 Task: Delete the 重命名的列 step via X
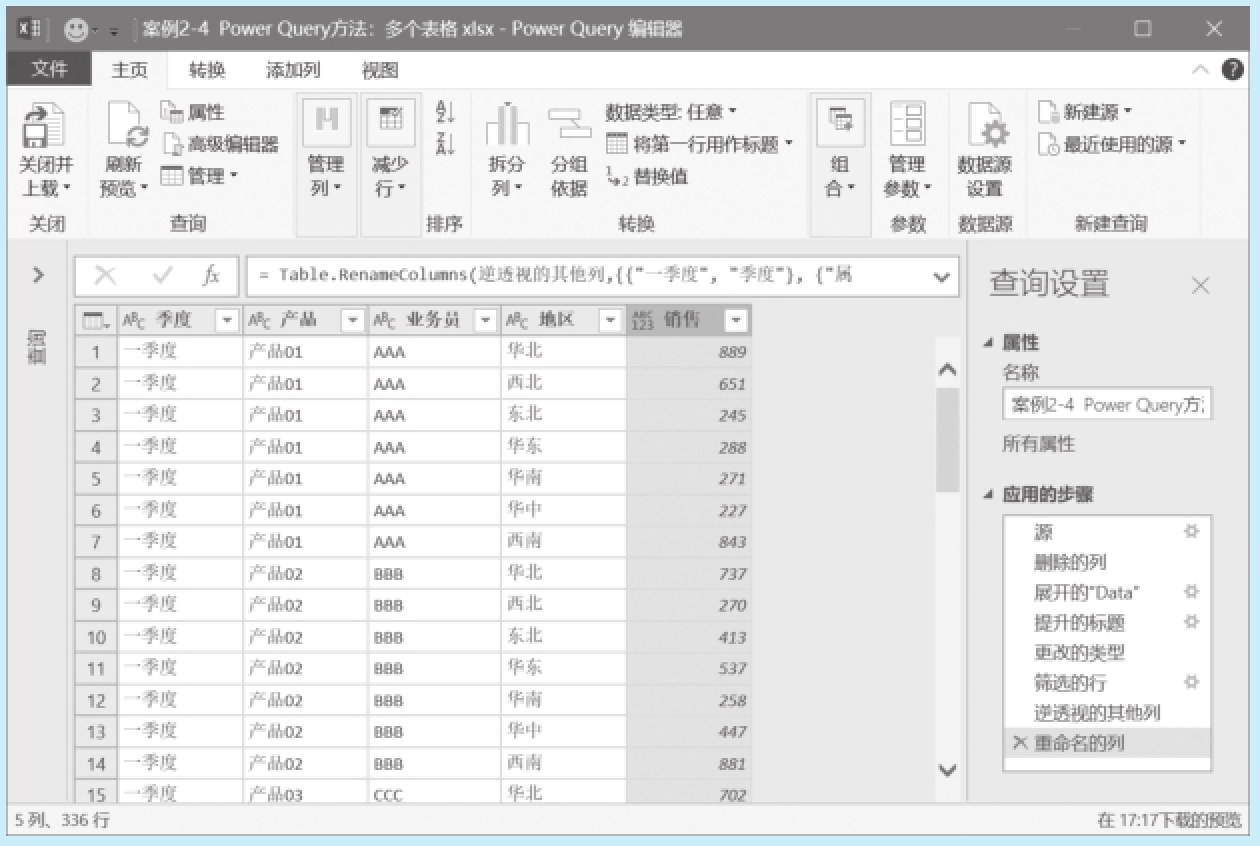click(x=1019, y=743)
